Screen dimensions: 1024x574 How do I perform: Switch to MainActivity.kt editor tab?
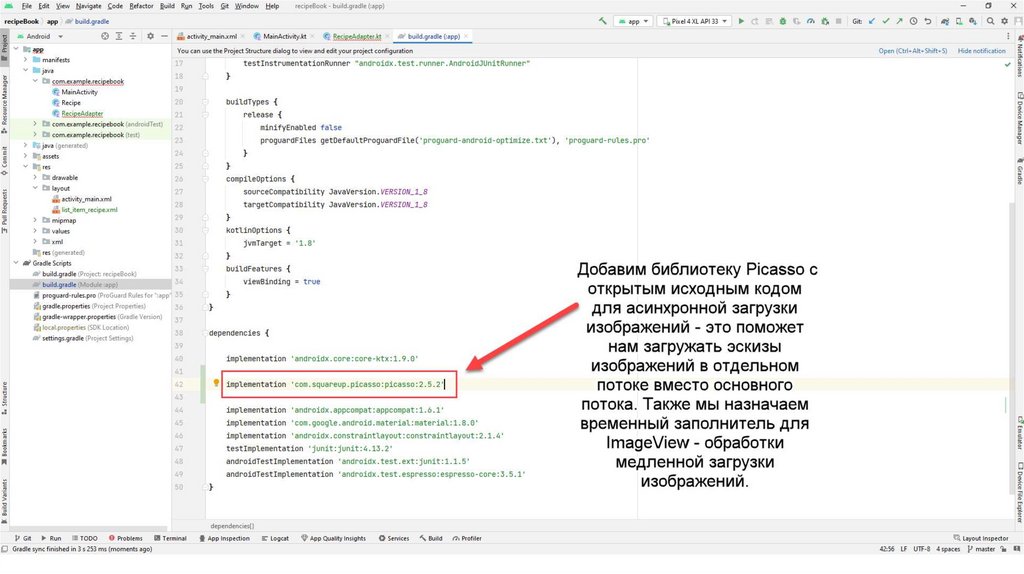[283, 36]
